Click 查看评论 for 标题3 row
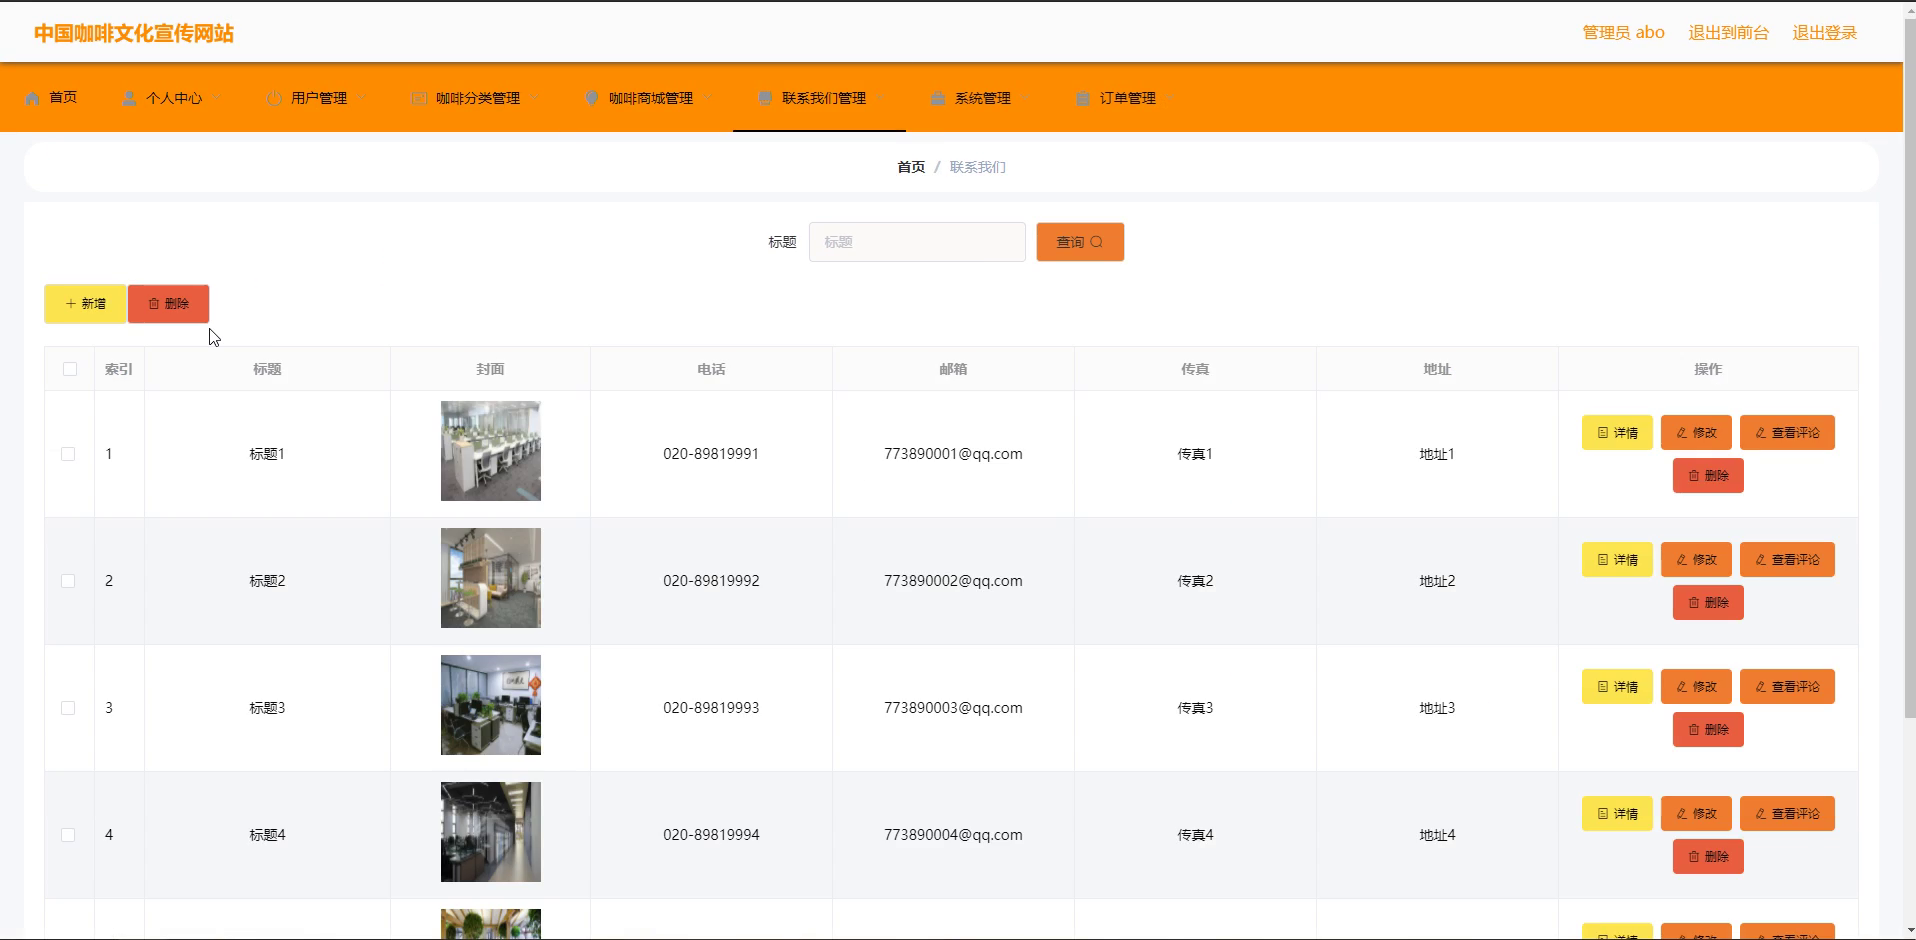1916x940 pixels. (1787, 687)
